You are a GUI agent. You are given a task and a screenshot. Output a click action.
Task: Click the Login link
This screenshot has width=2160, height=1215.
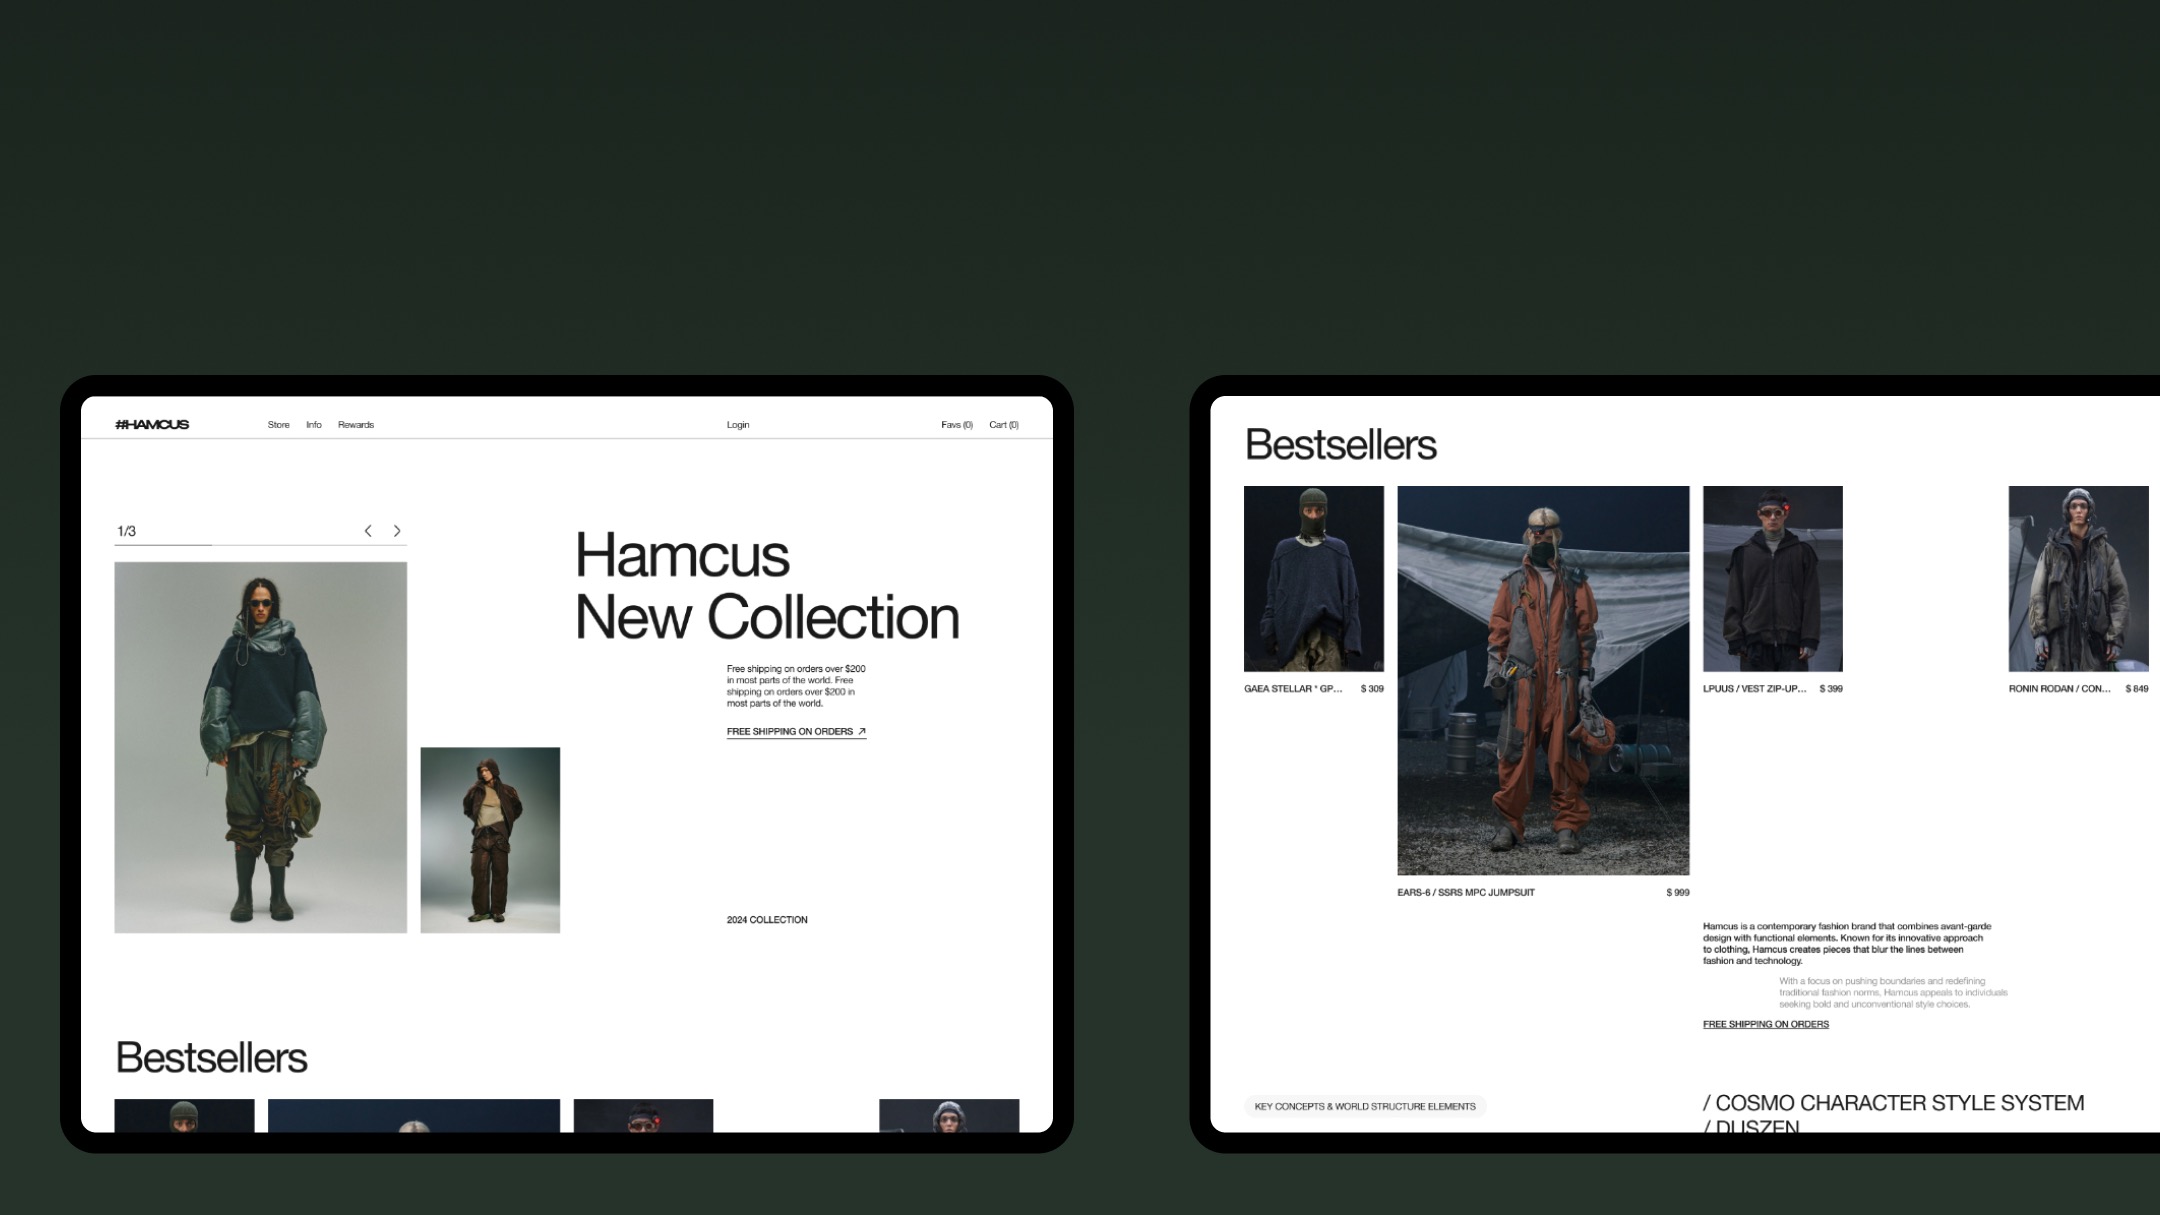738,425
